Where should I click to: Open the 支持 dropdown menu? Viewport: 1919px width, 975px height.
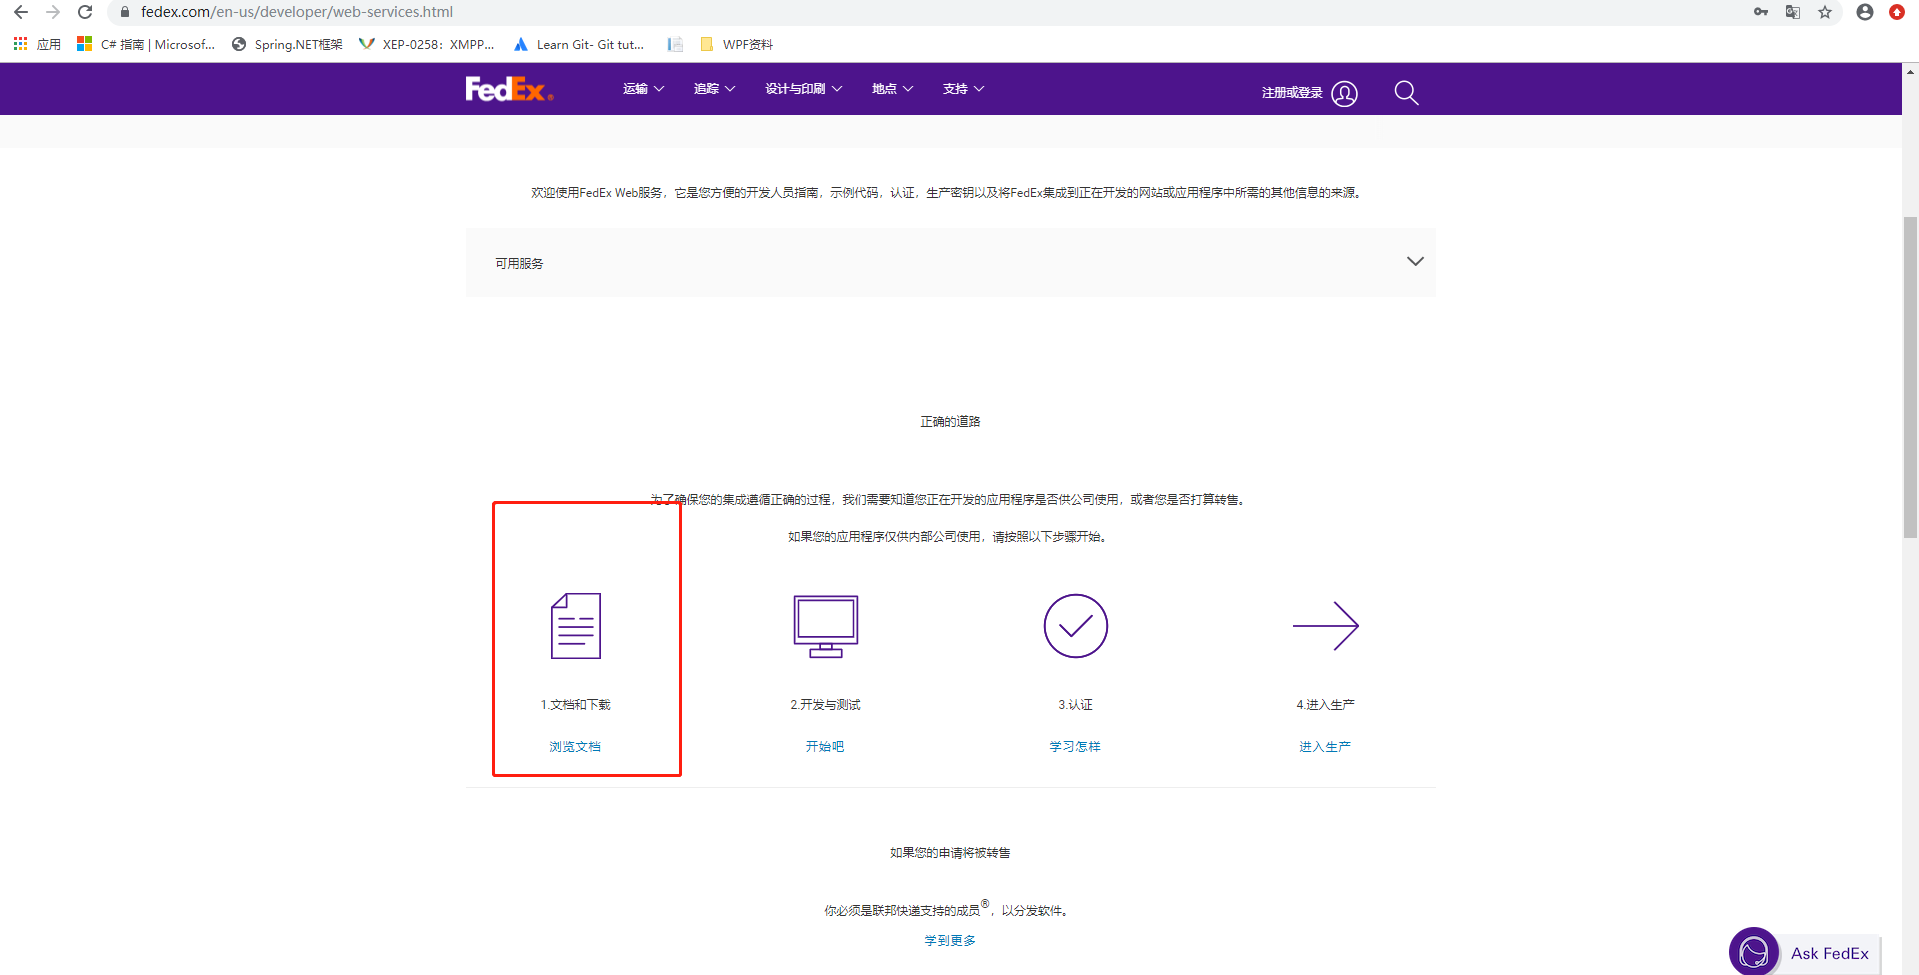(x=962, y=88)
